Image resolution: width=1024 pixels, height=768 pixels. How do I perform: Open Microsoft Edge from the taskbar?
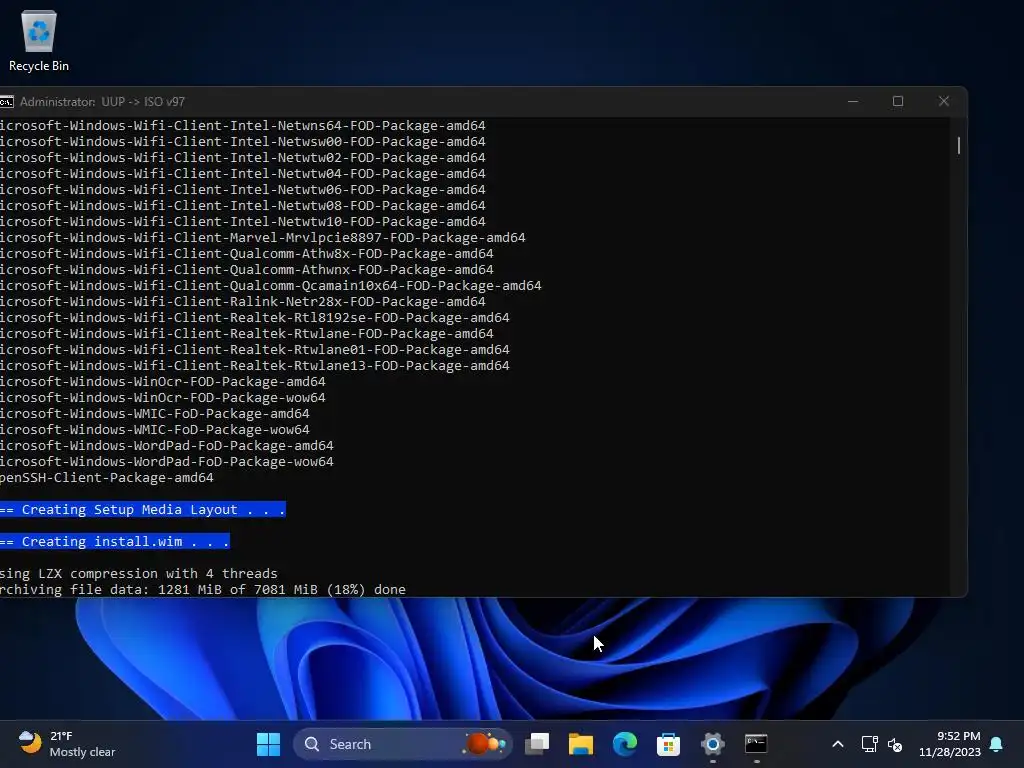(624, 744)
